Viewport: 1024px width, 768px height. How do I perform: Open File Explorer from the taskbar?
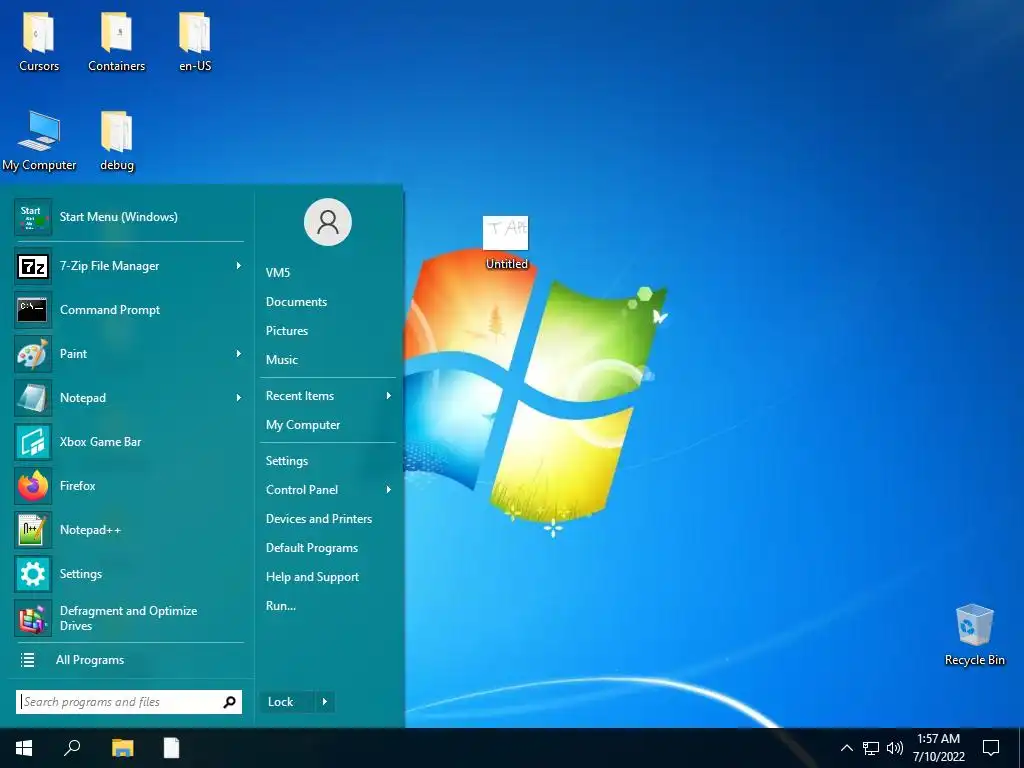coord(122,748)
